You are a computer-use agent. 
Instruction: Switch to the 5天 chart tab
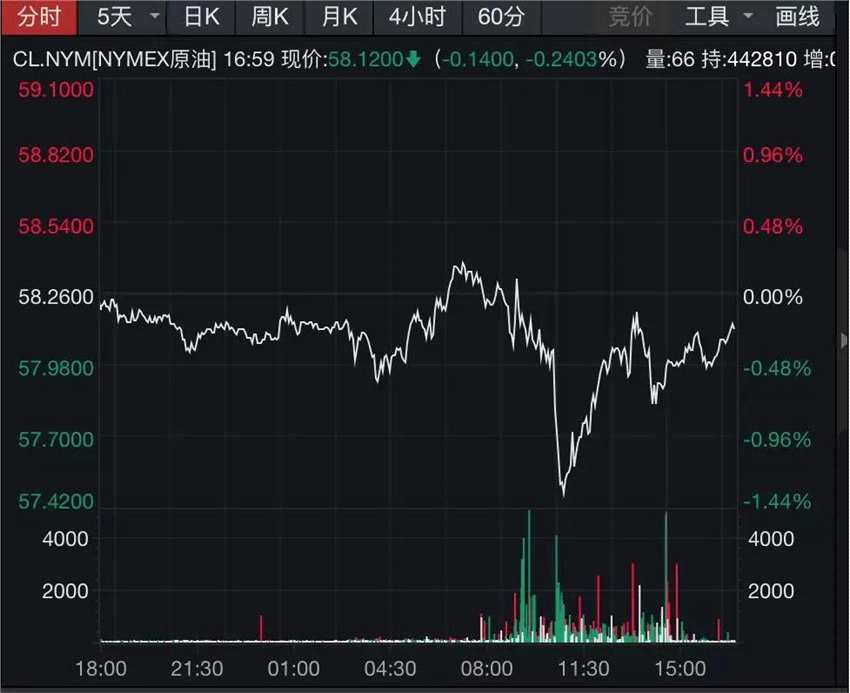tap(115, 17)
